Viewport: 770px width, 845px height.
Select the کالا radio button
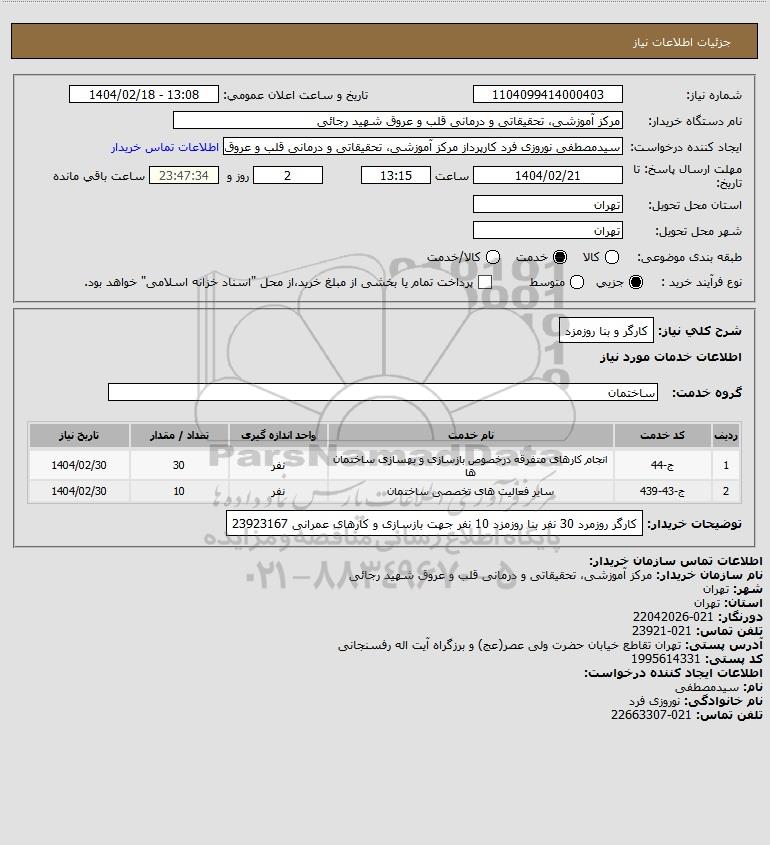point(612,257)
